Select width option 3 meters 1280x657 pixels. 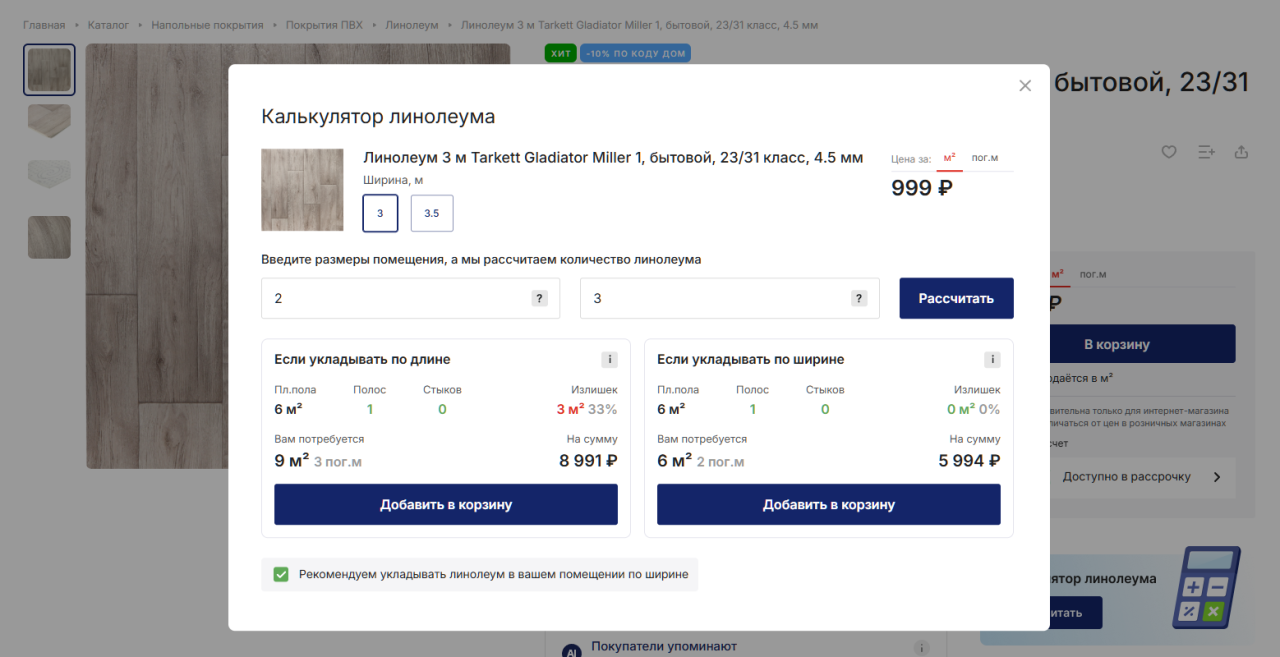coord(380,213)
